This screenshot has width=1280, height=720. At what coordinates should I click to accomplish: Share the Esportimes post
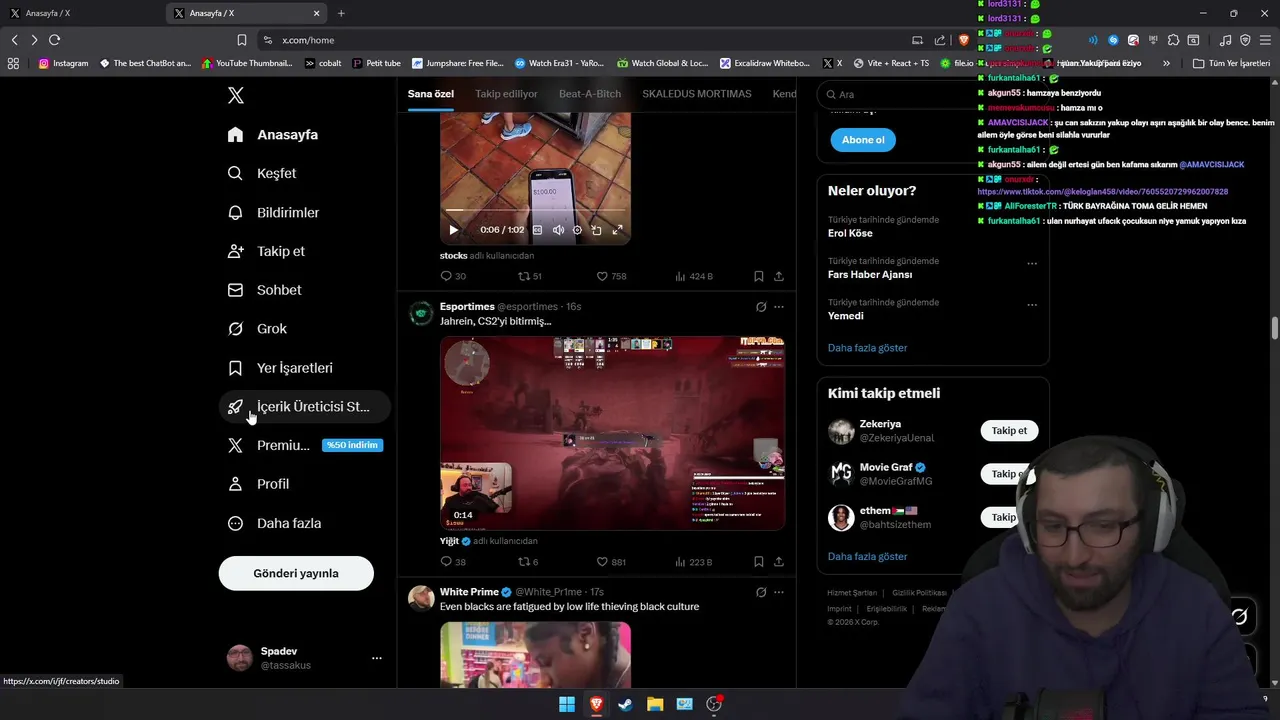tap(779, 562)
